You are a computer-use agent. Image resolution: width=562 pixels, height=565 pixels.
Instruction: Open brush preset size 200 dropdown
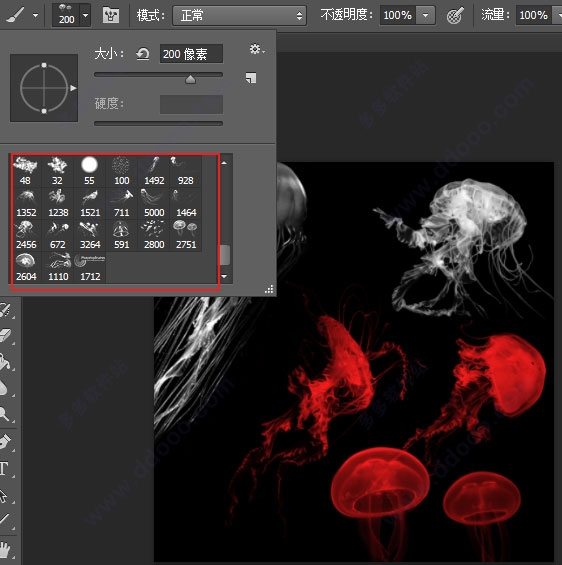(x=85, y=15)
